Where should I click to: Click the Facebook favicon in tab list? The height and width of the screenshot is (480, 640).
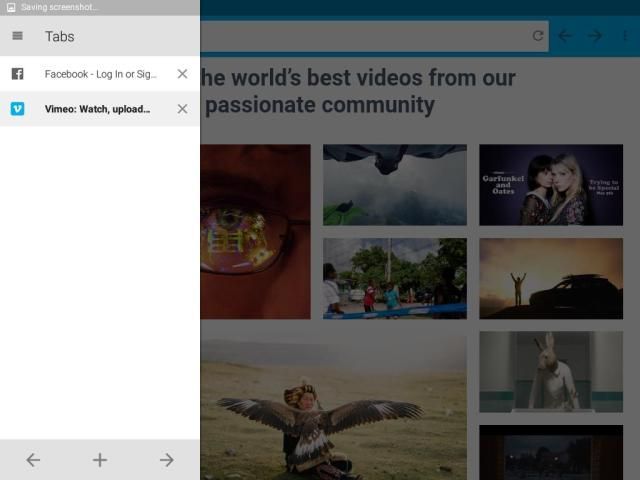(x=17, y=74)
